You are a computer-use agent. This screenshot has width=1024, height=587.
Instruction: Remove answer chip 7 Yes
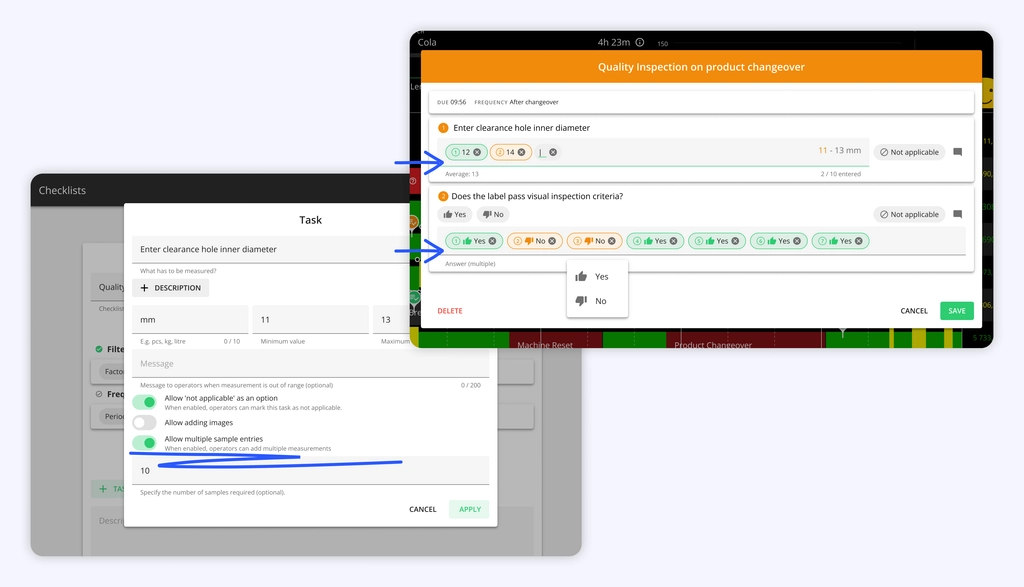(x=859, y=241)
